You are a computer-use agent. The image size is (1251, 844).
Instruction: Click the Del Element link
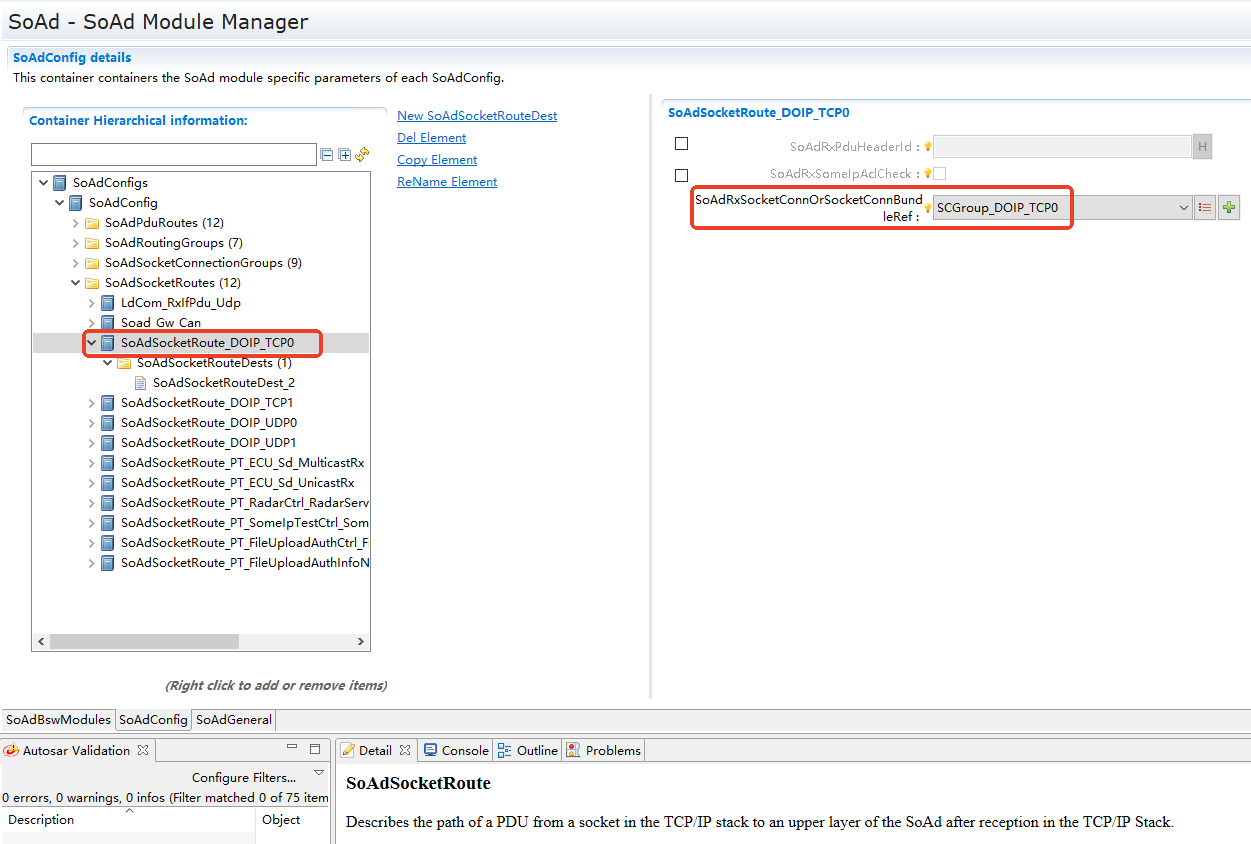point(431,138)
